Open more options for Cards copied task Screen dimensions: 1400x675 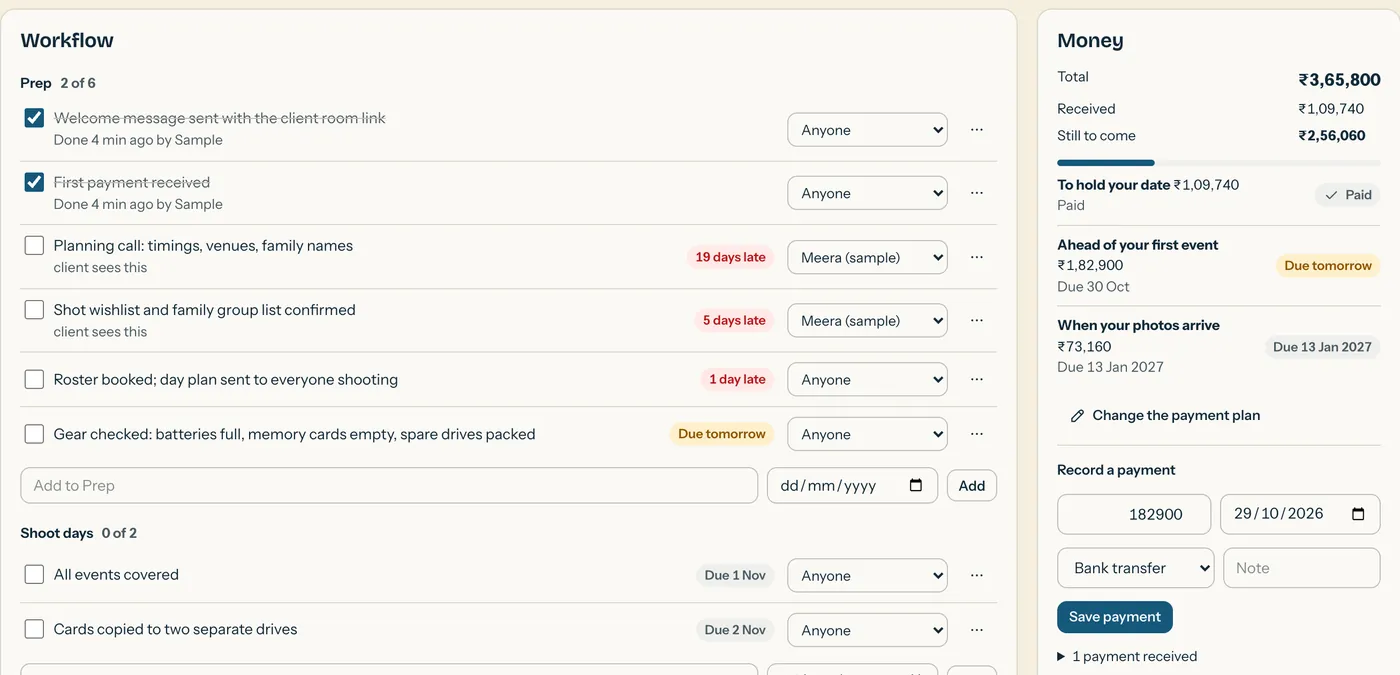click(x=977, y=630)
